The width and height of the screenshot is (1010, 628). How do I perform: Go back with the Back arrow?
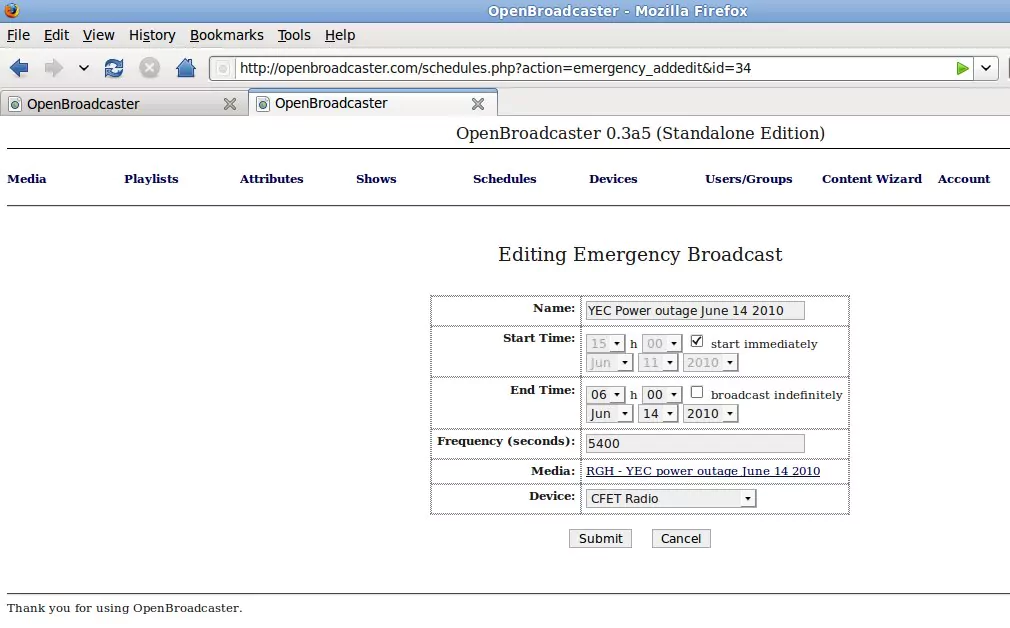coord(19,68)
